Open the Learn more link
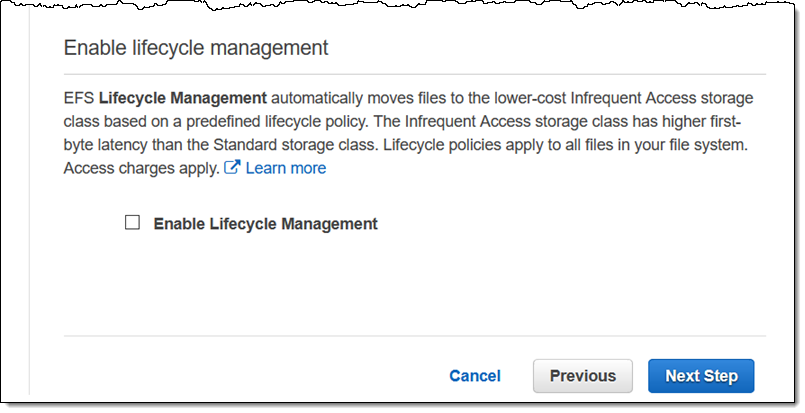The image size is (805, 413). point(286,168)
